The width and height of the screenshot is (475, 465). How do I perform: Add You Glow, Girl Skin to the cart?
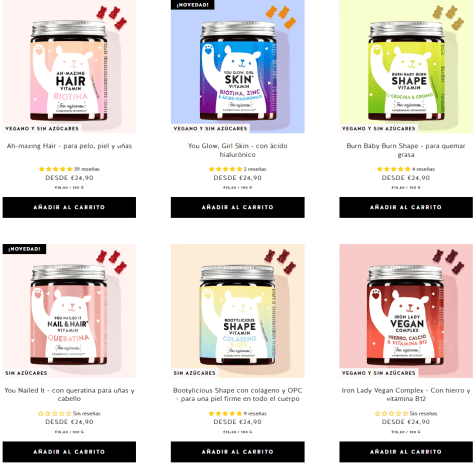pyautogui.click(x=238, y=207)
